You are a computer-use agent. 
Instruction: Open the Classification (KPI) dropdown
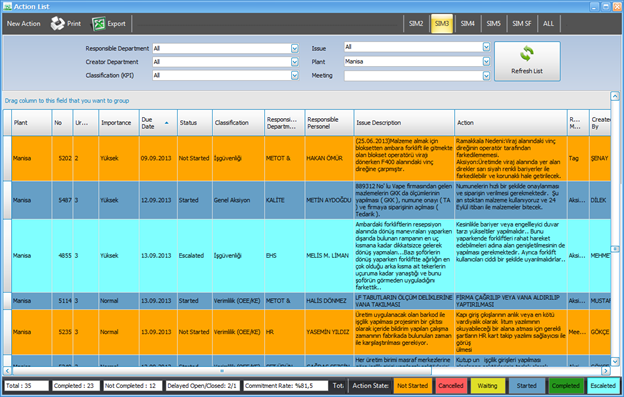294,75
